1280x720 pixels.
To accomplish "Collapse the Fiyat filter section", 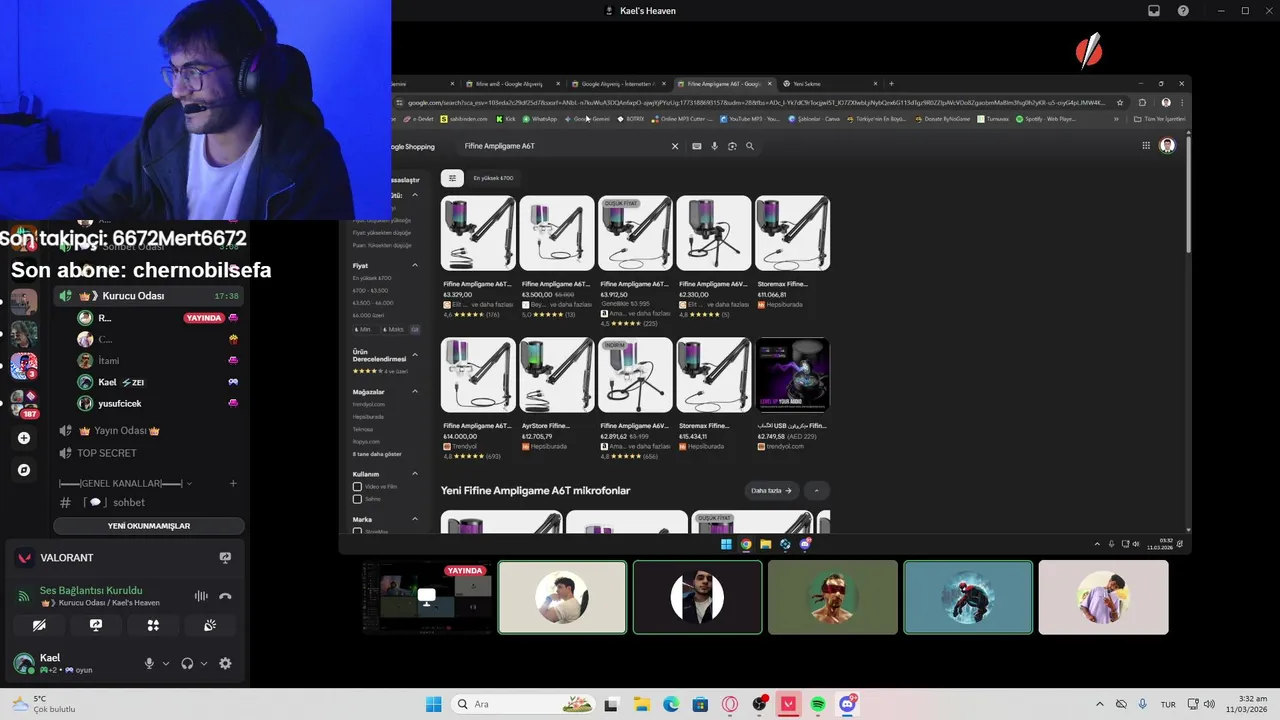I will [415, 266].
